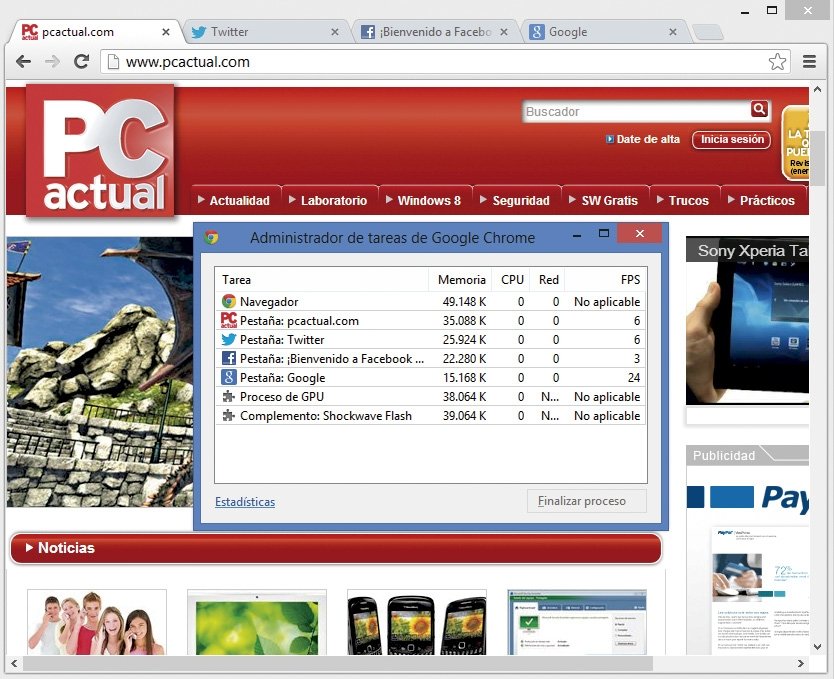Viewport: 834px width, 679px height.
Task: Sort tasks by the FPS column
Action: point(606,280)
